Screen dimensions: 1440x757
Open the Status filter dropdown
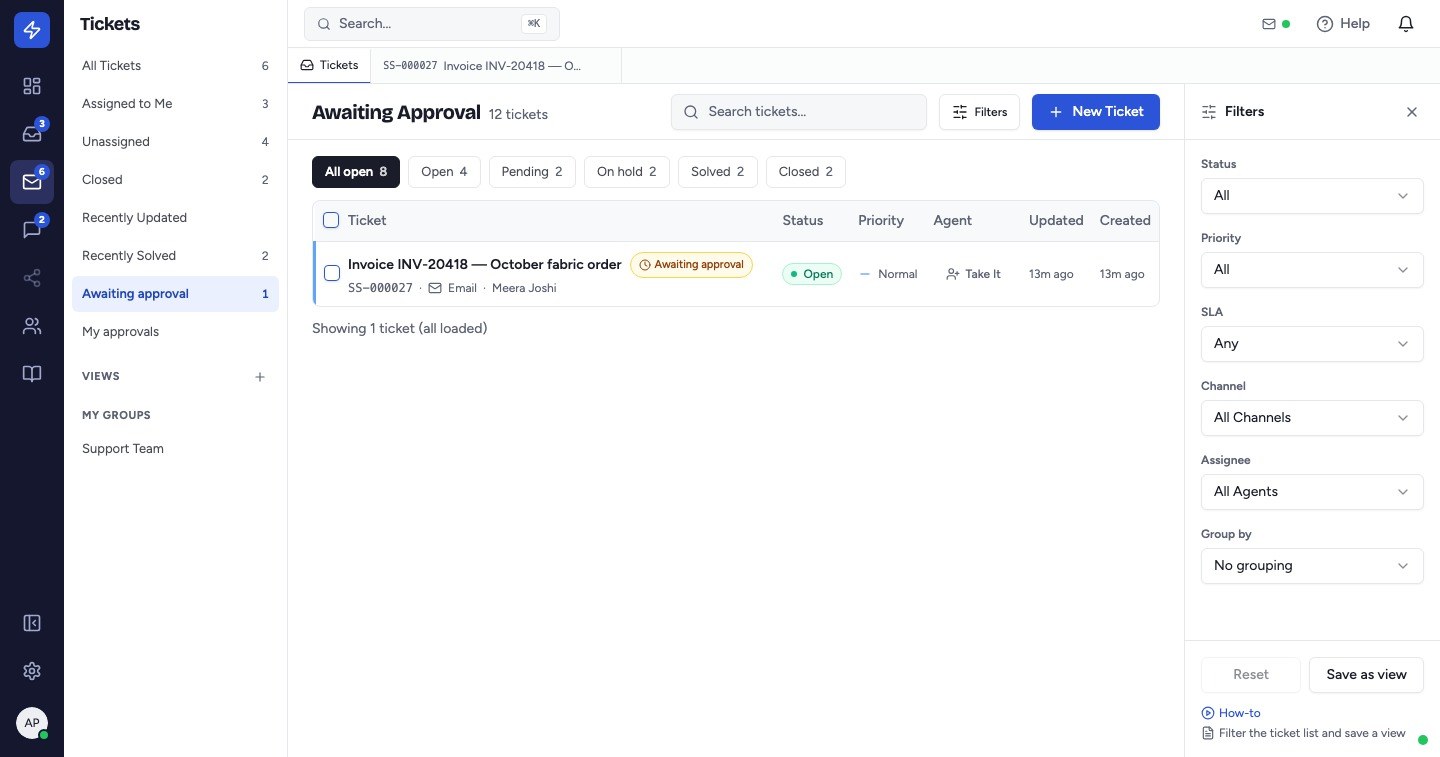tap(1312, 196)
